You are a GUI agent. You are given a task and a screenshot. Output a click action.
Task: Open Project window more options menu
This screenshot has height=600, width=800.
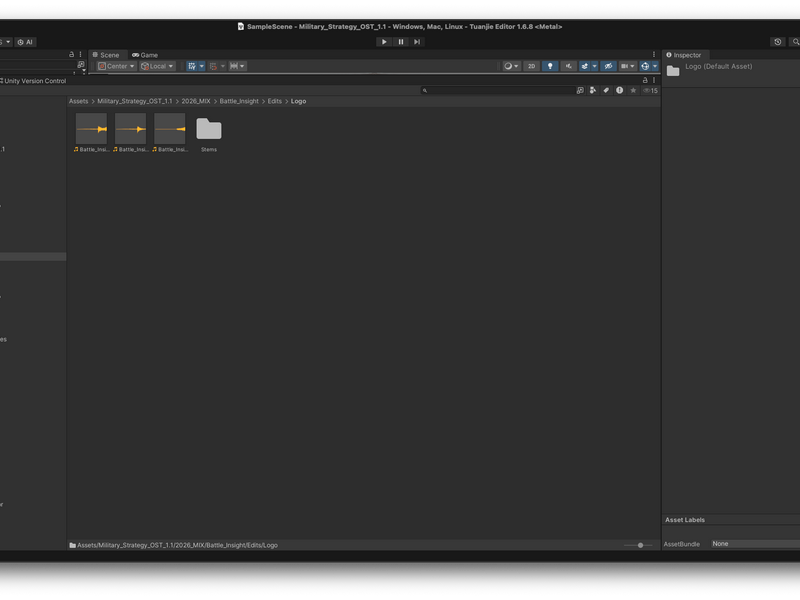coord(654,80)
